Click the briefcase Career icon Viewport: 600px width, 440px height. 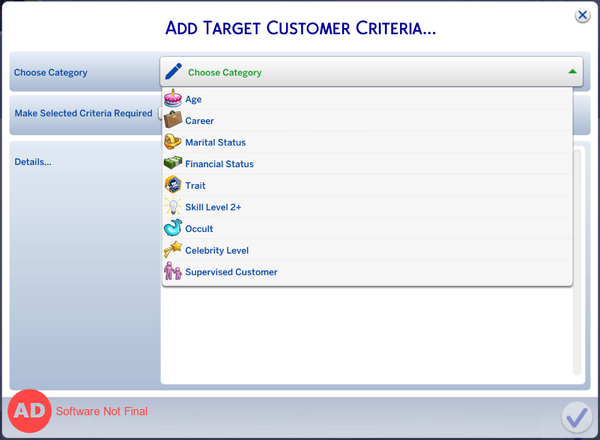pyautogui.click(x=173, y=121)
